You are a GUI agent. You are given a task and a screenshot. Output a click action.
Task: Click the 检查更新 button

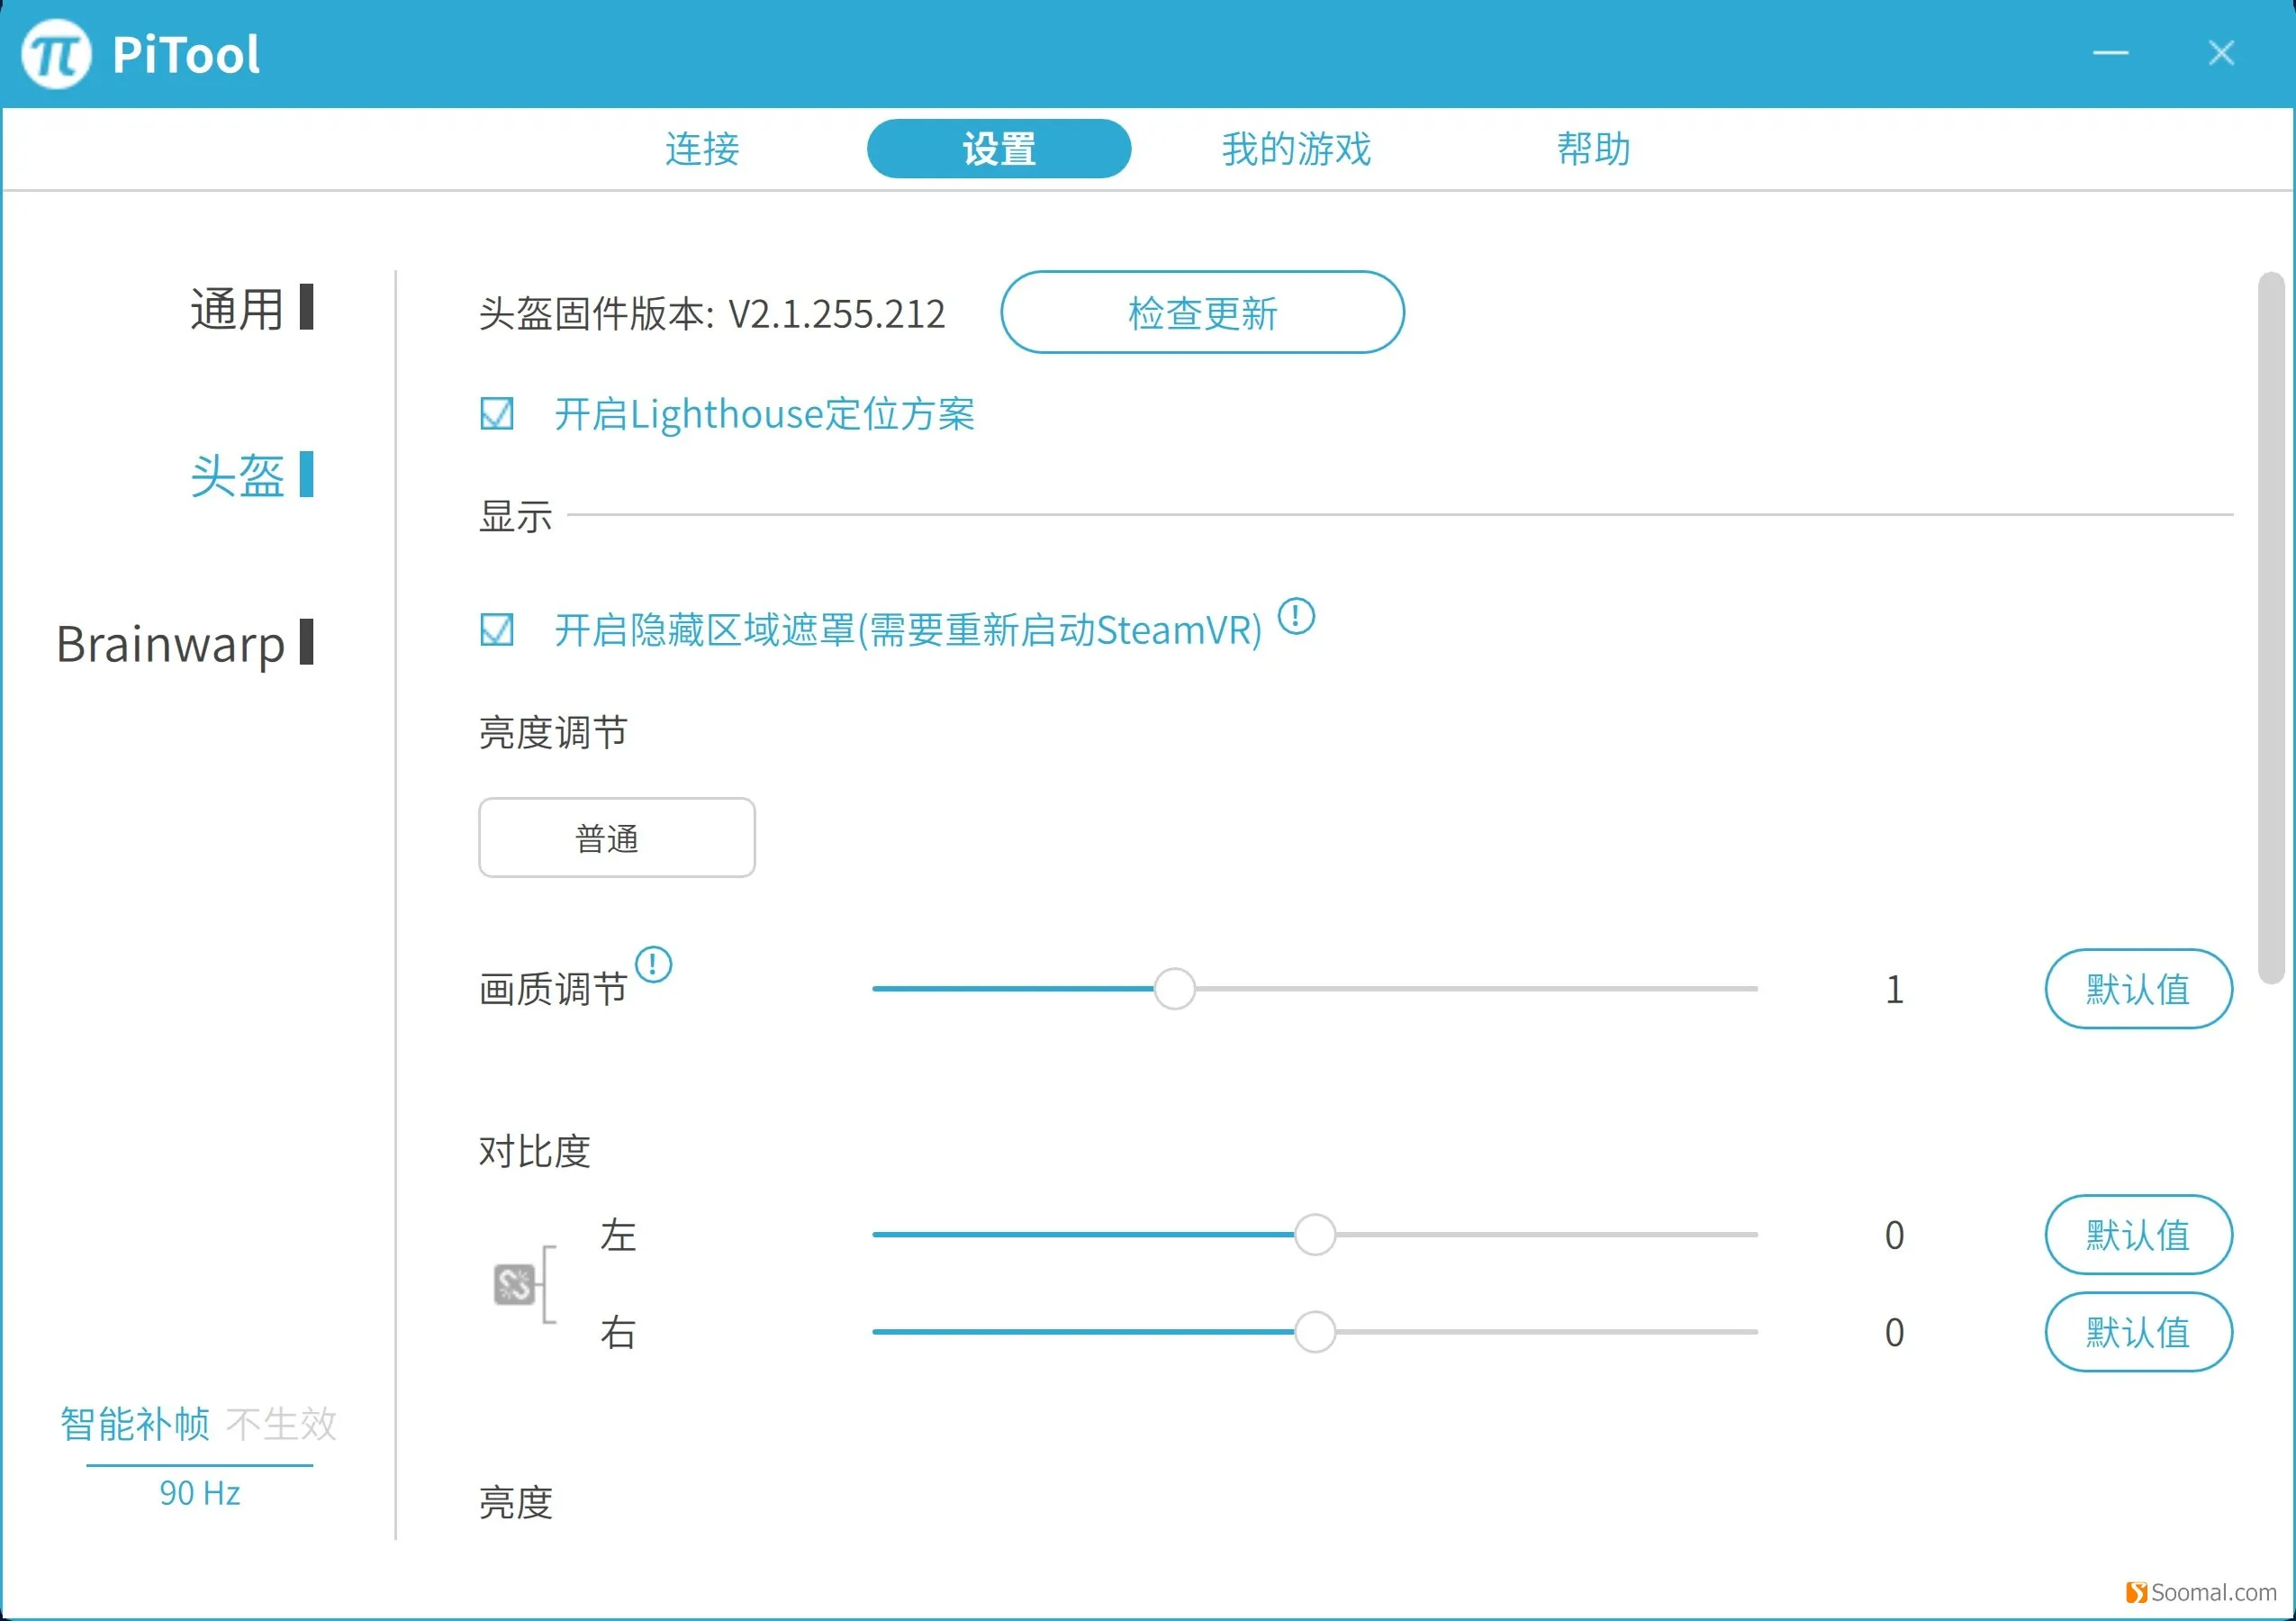[x=1202, y=313]
